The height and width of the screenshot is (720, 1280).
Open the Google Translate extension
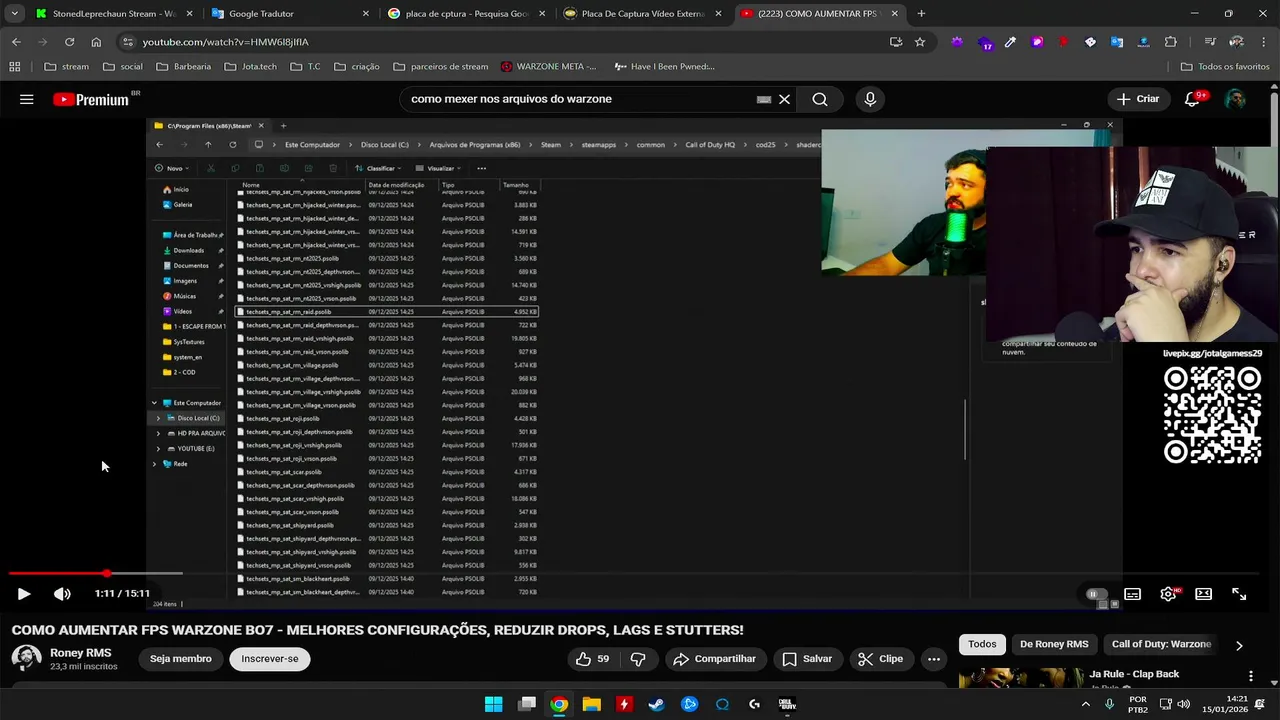click(x=1117, y=42)
